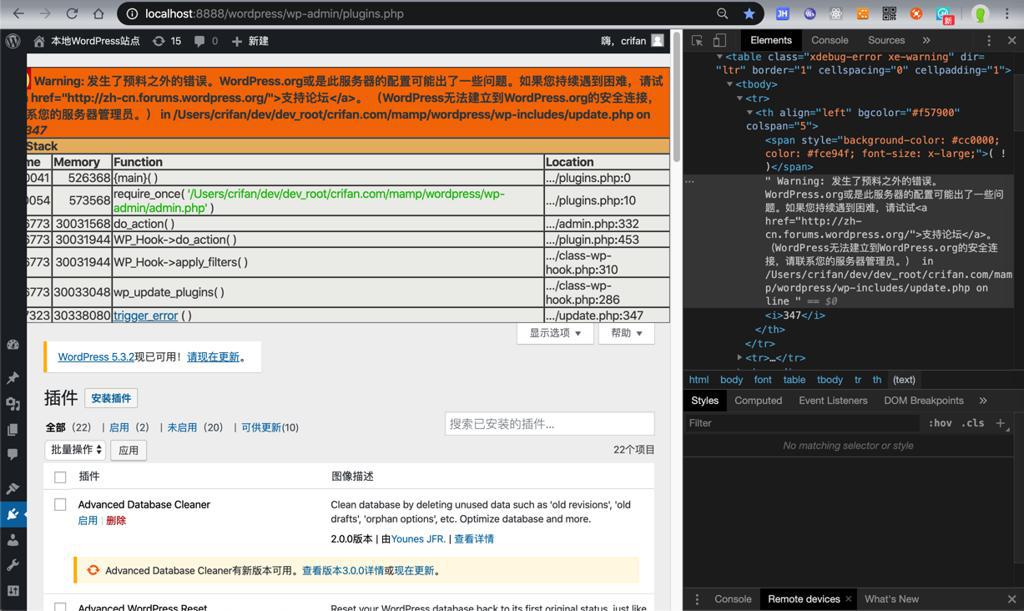
Task: Select the Remote devices drawer tab
Action: point(804,599)
